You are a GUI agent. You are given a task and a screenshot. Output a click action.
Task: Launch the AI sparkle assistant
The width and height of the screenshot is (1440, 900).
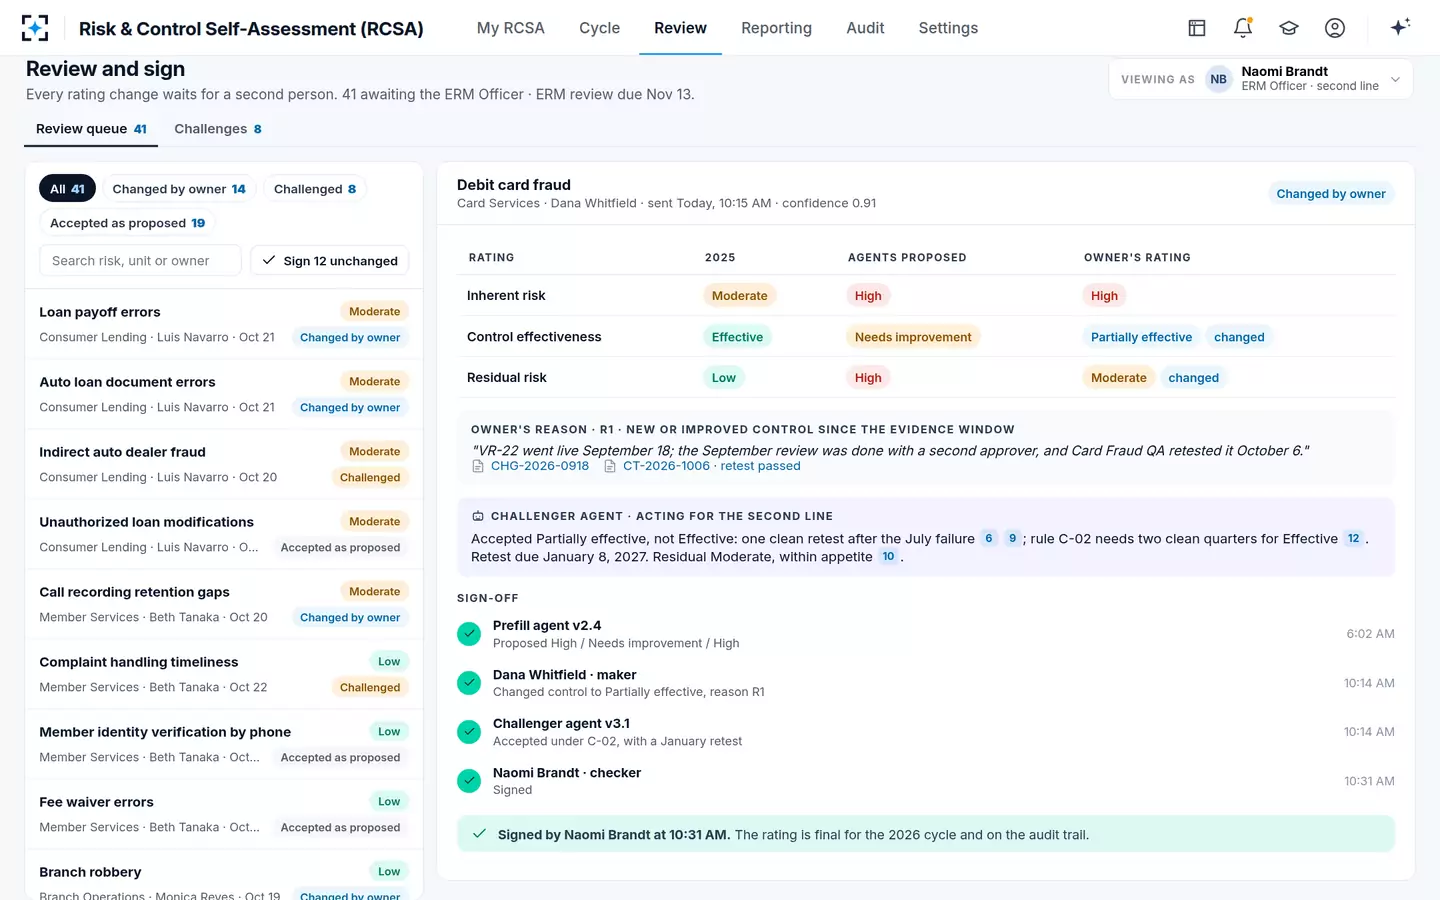[x=1400, y=27]
